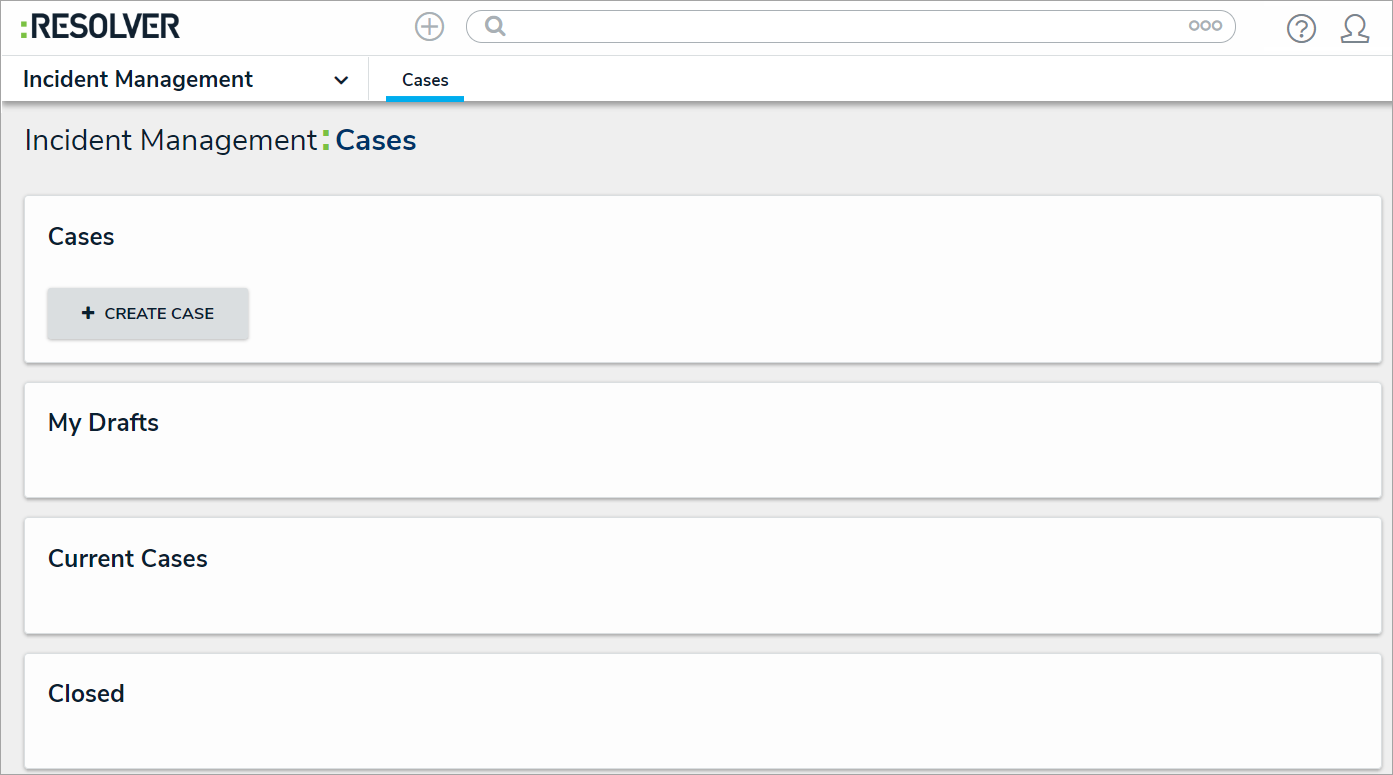Open the Help question mark icon
1393x775 pixels.
[1301, 29]
